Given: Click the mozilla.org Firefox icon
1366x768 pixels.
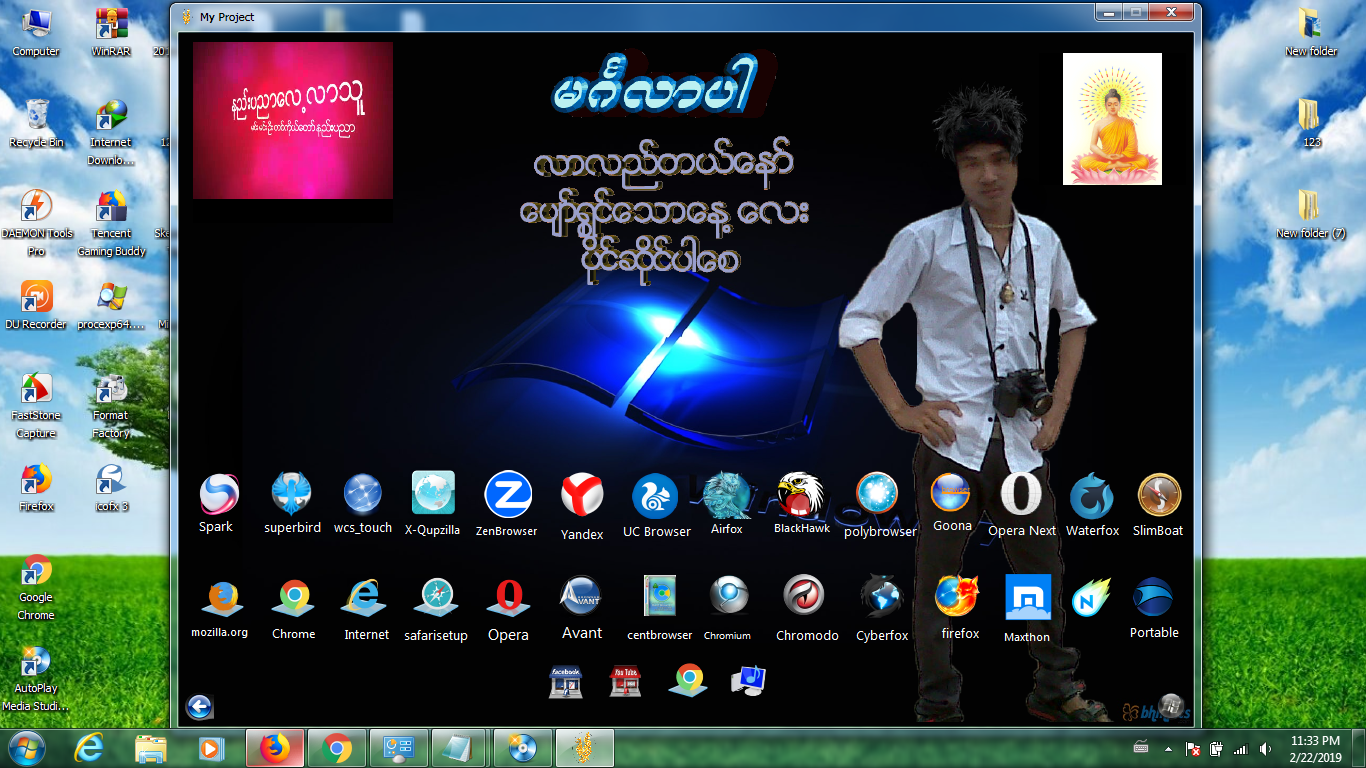Looking at the screenshot, I should pos(221,598).
